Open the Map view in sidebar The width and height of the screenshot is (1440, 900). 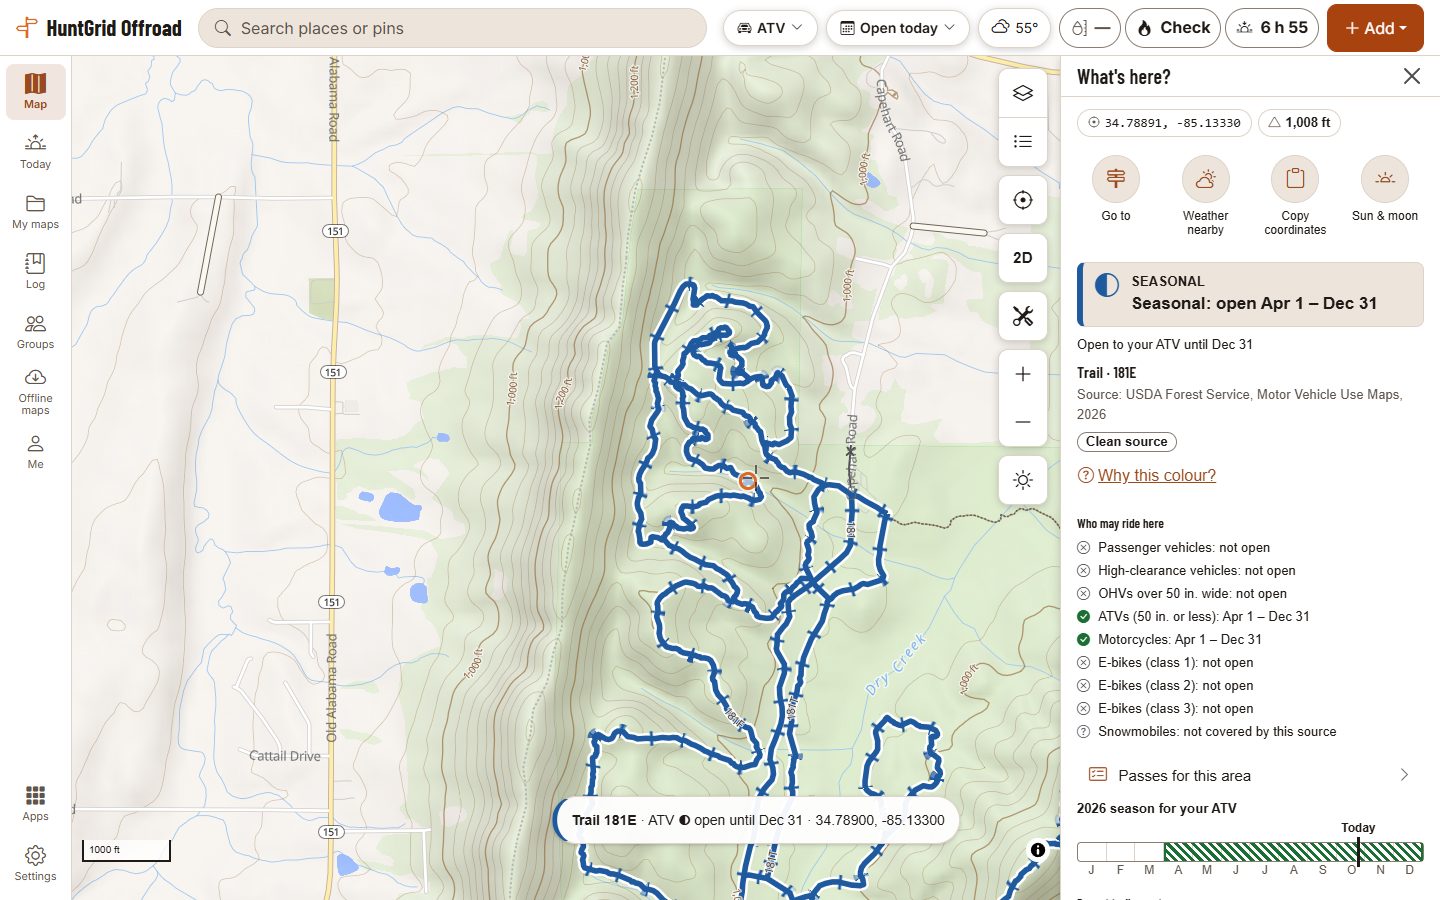[x=36, y=91]
